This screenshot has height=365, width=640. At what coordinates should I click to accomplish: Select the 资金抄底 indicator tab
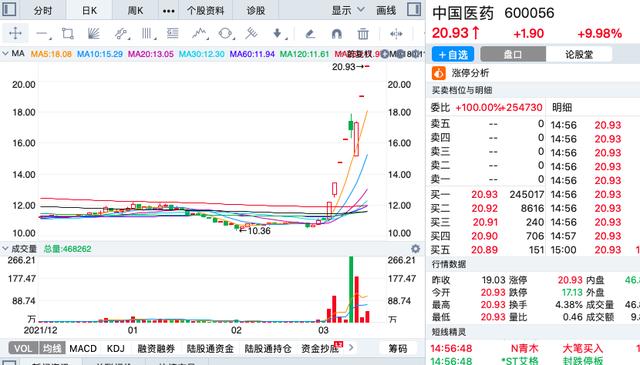[x=320, y=348]
